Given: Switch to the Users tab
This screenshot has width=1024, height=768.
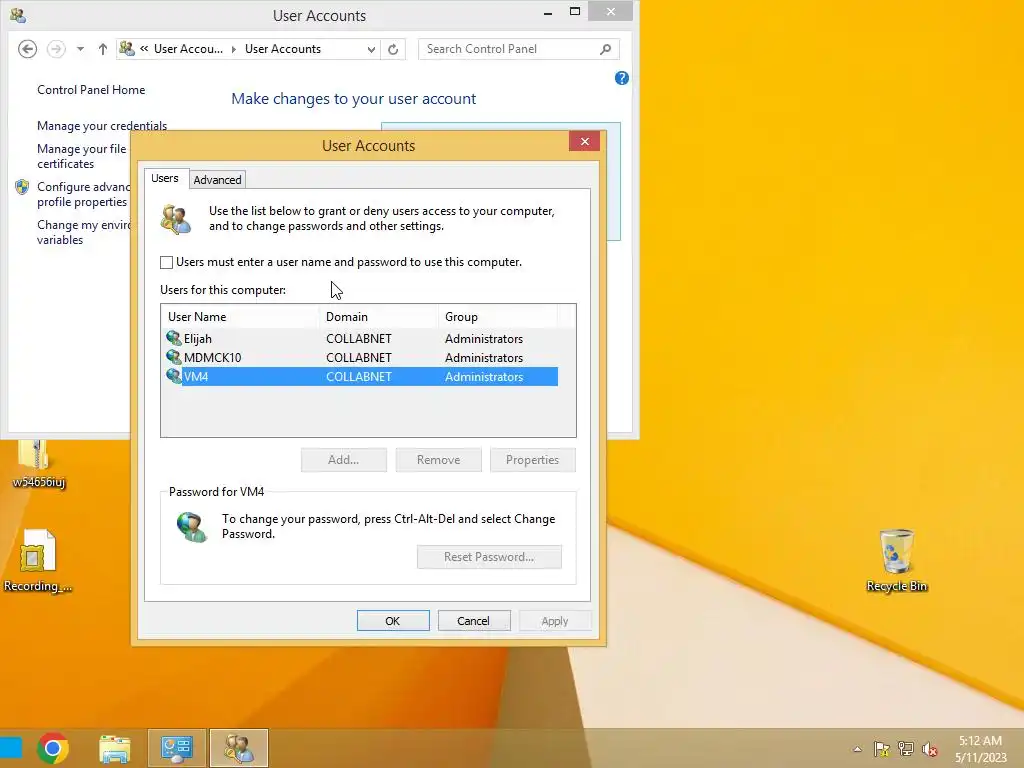Looking at the screenshot, I should (165, 178).
